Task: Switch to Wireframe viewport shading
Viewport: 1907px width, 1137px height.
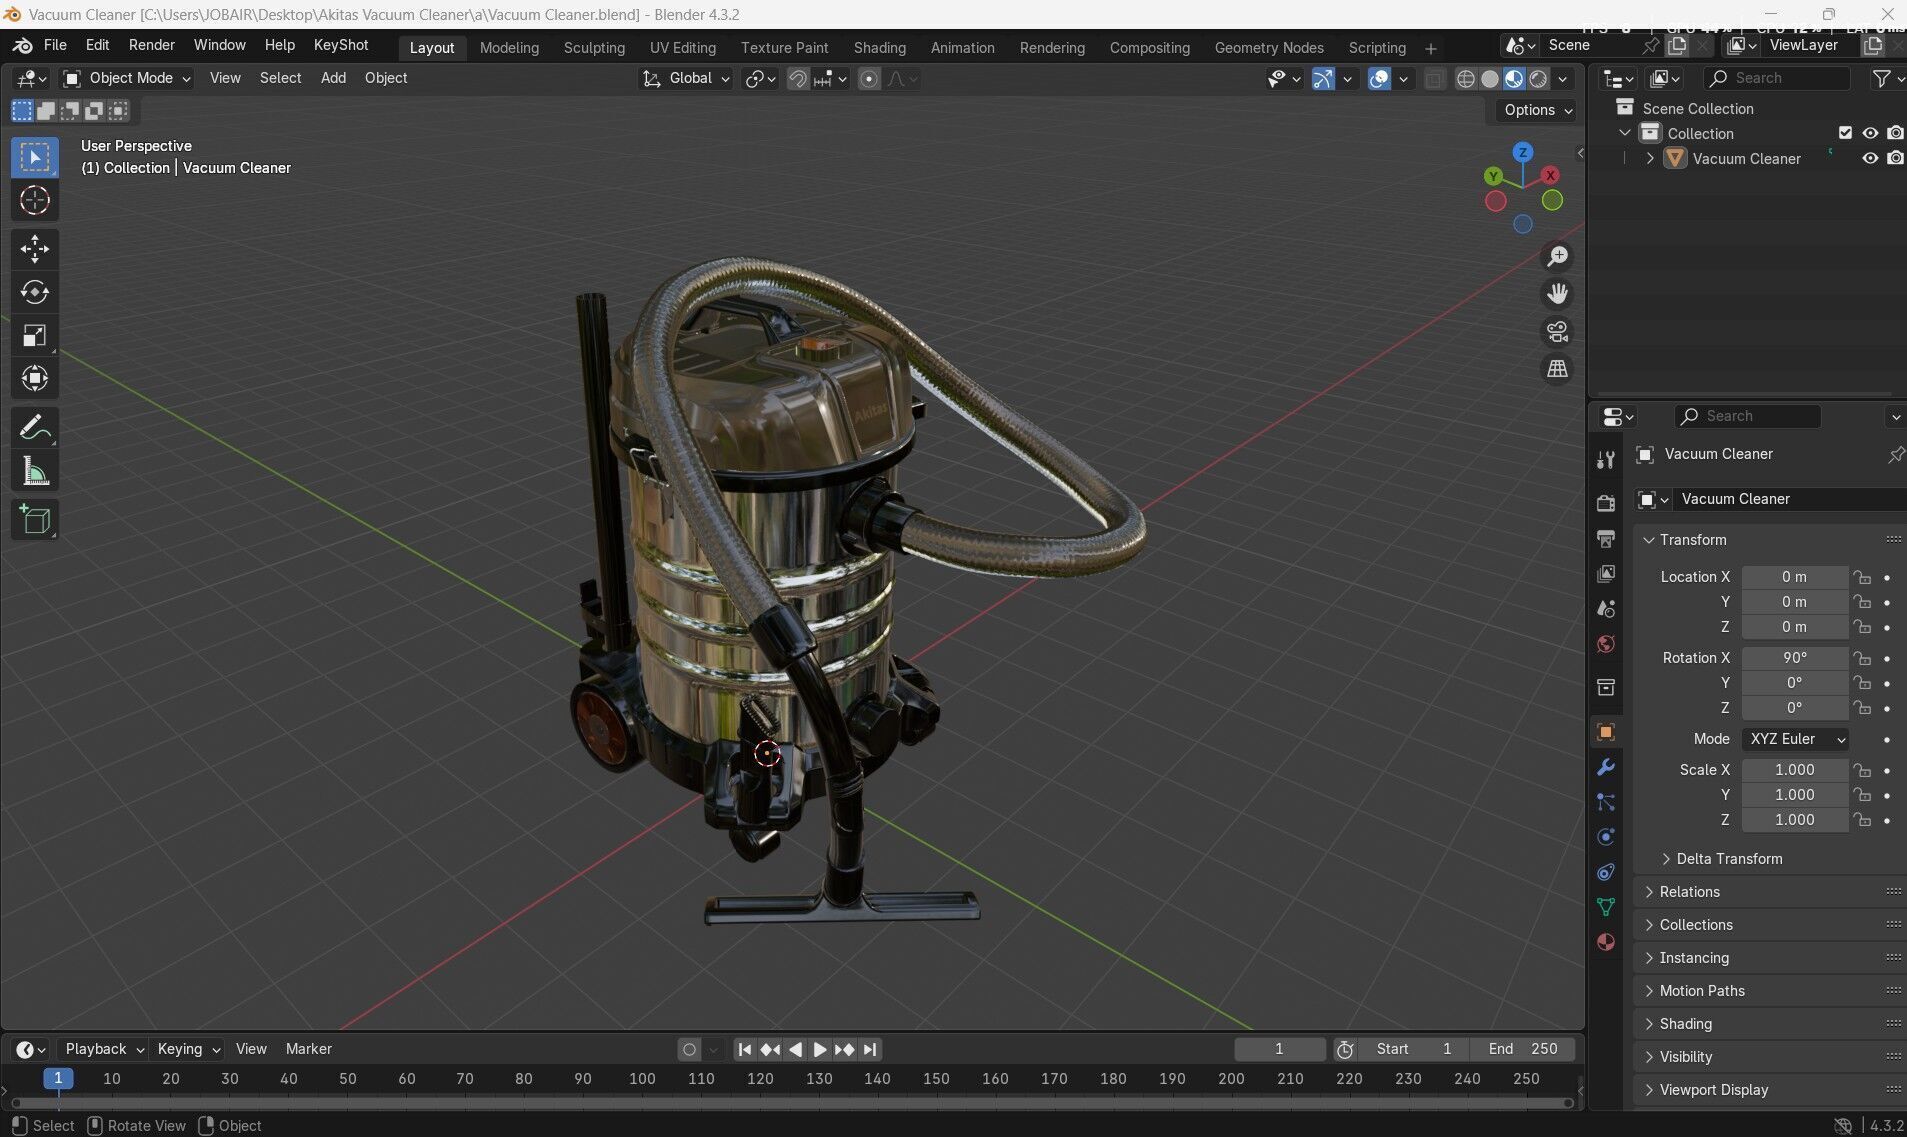Action: [x=1465, y=79]
